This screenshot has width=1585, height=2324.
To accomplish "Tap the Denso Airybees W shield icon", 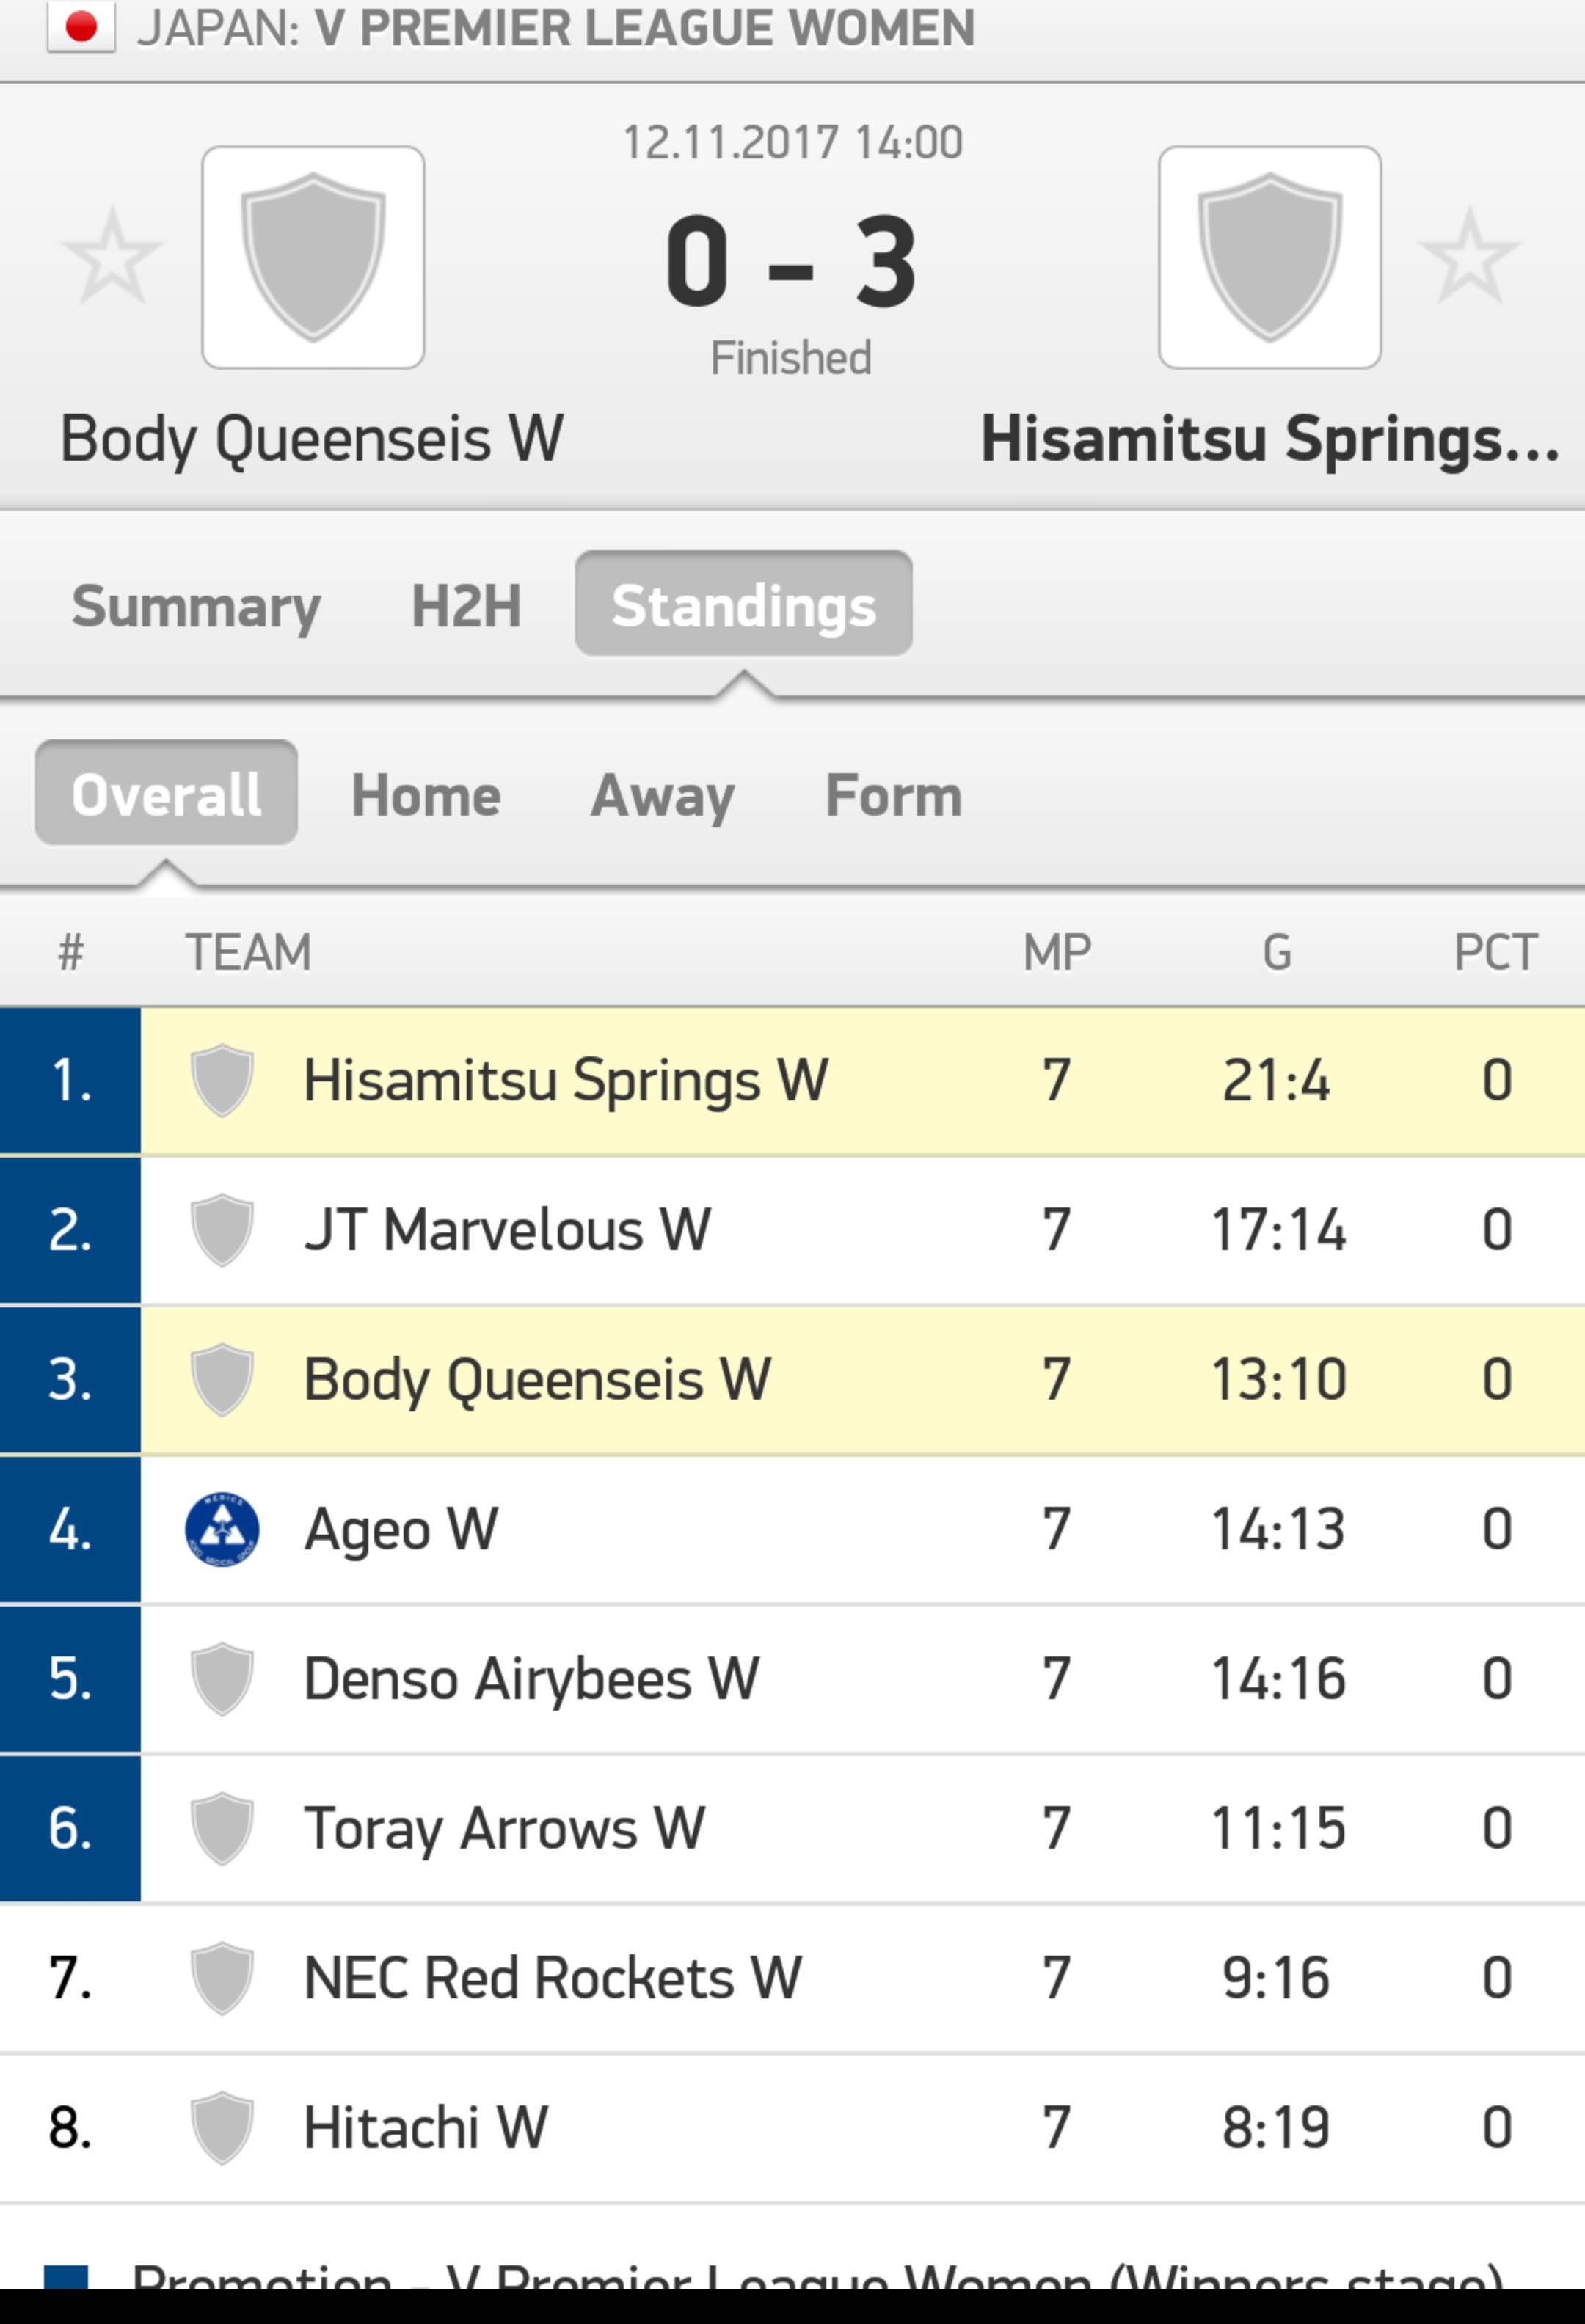I will coord(222,1679).
